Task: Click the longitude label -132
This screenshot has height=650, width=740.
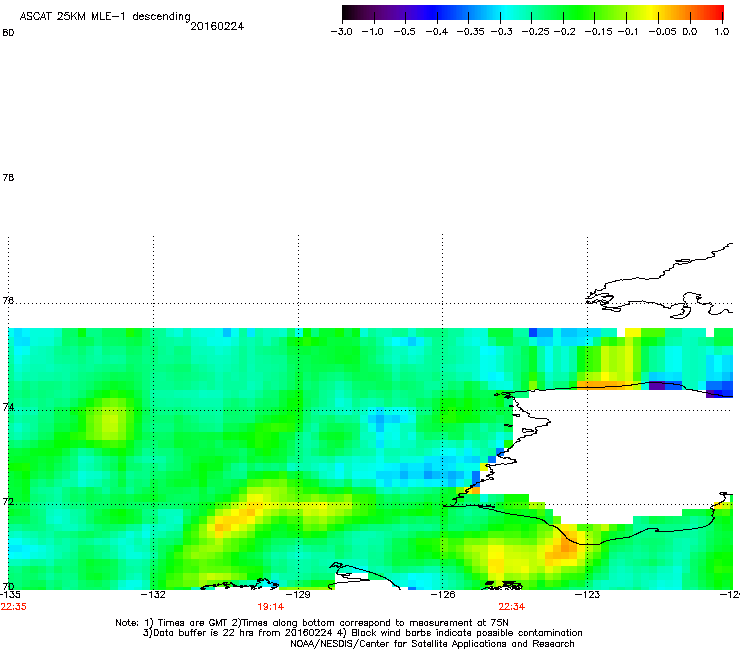Action: pyautogui.click(x=153, y=594)
